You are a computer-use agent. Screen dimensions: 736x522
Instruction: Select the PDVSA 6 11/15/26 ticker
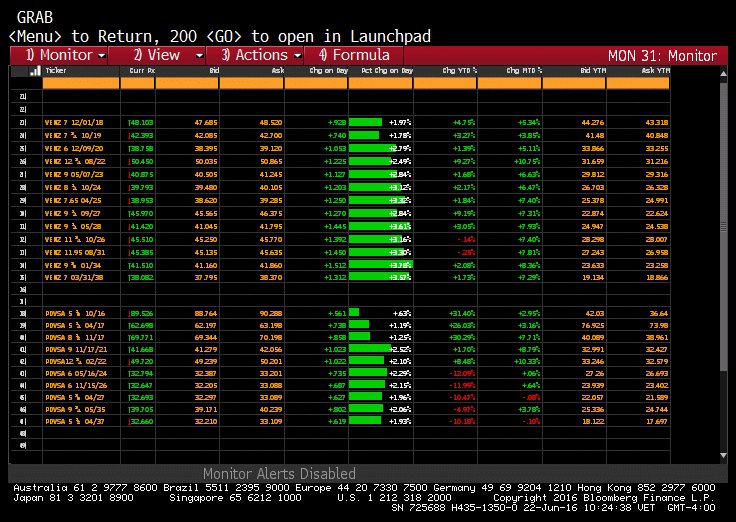click(76, 385)
